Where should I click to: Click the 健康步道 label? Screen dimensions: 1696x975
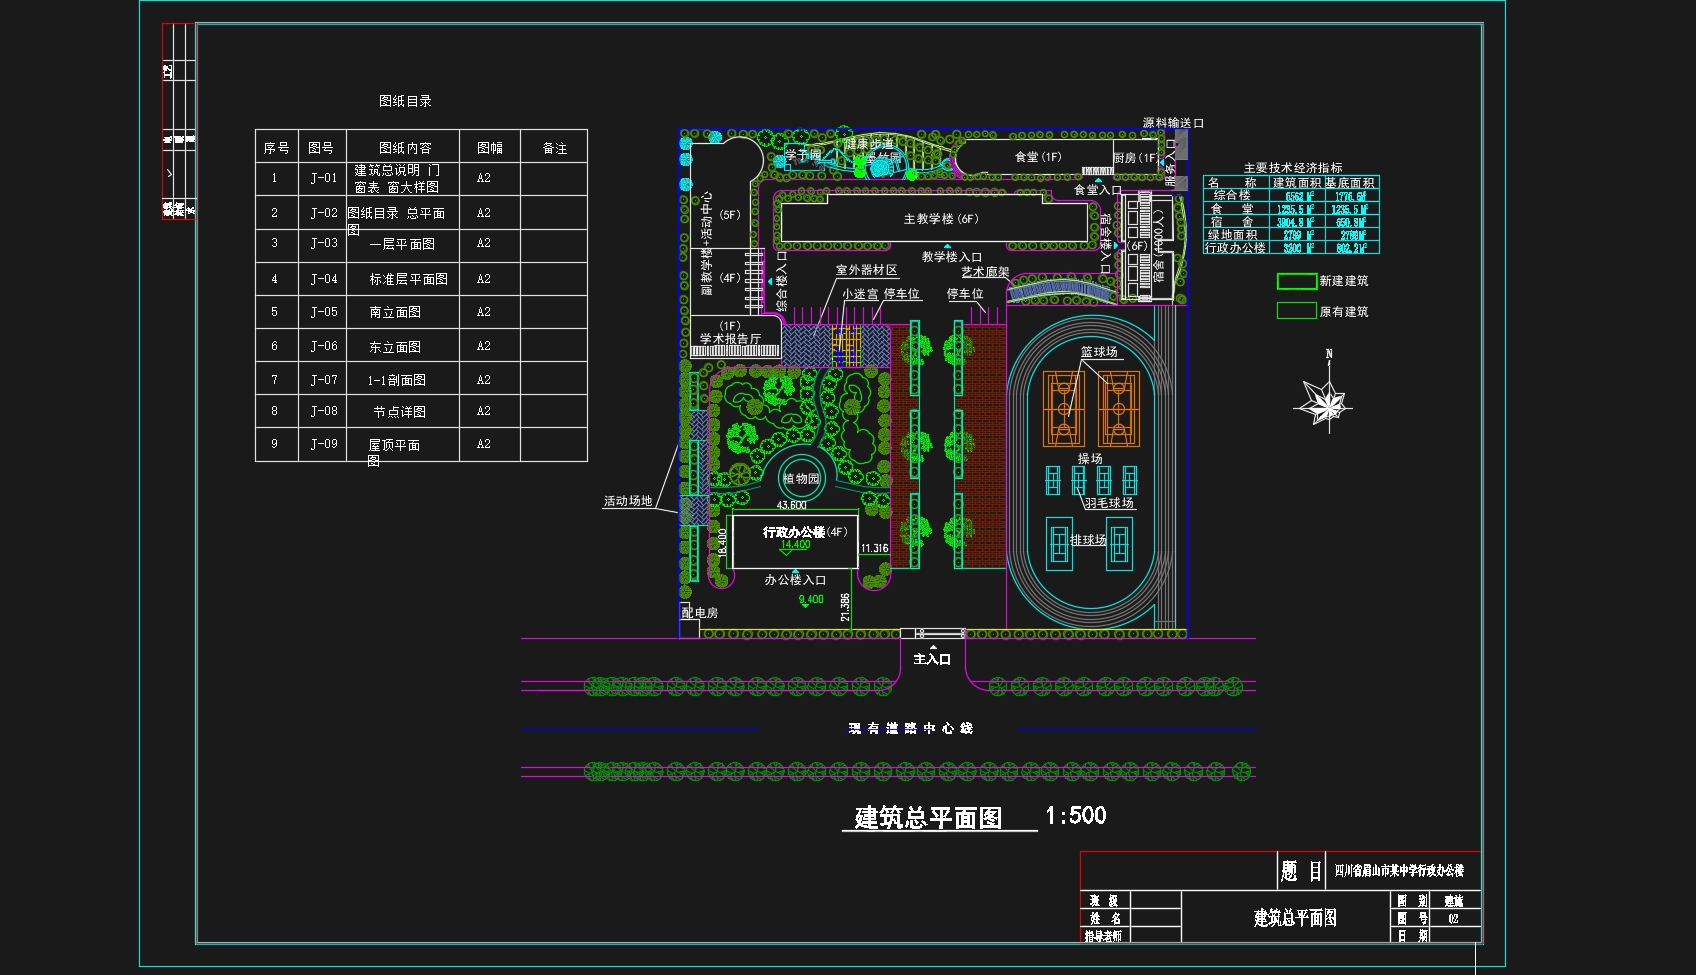[870, 145]
